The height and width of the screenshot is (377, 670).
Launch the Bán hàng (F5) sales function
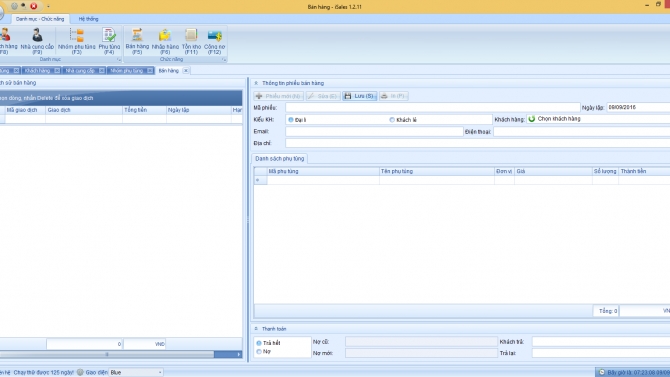[x=137, y=41]
